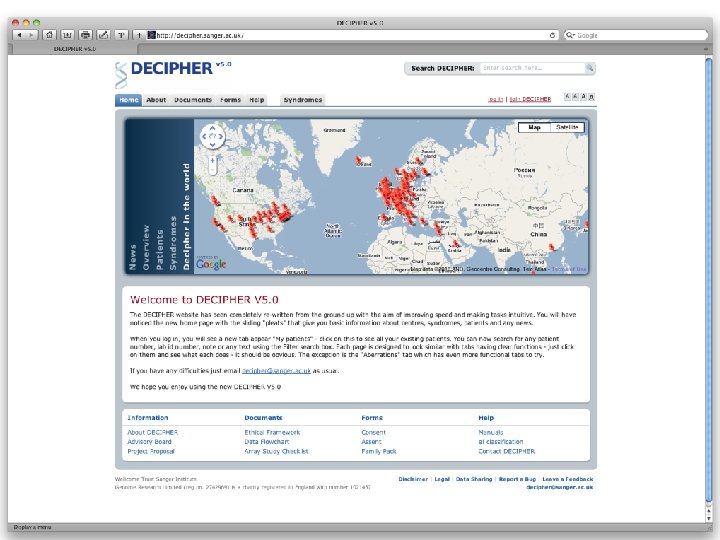Open the About navigation tab
The height and width of the screenshot is (540, 720).
[156, 100]
